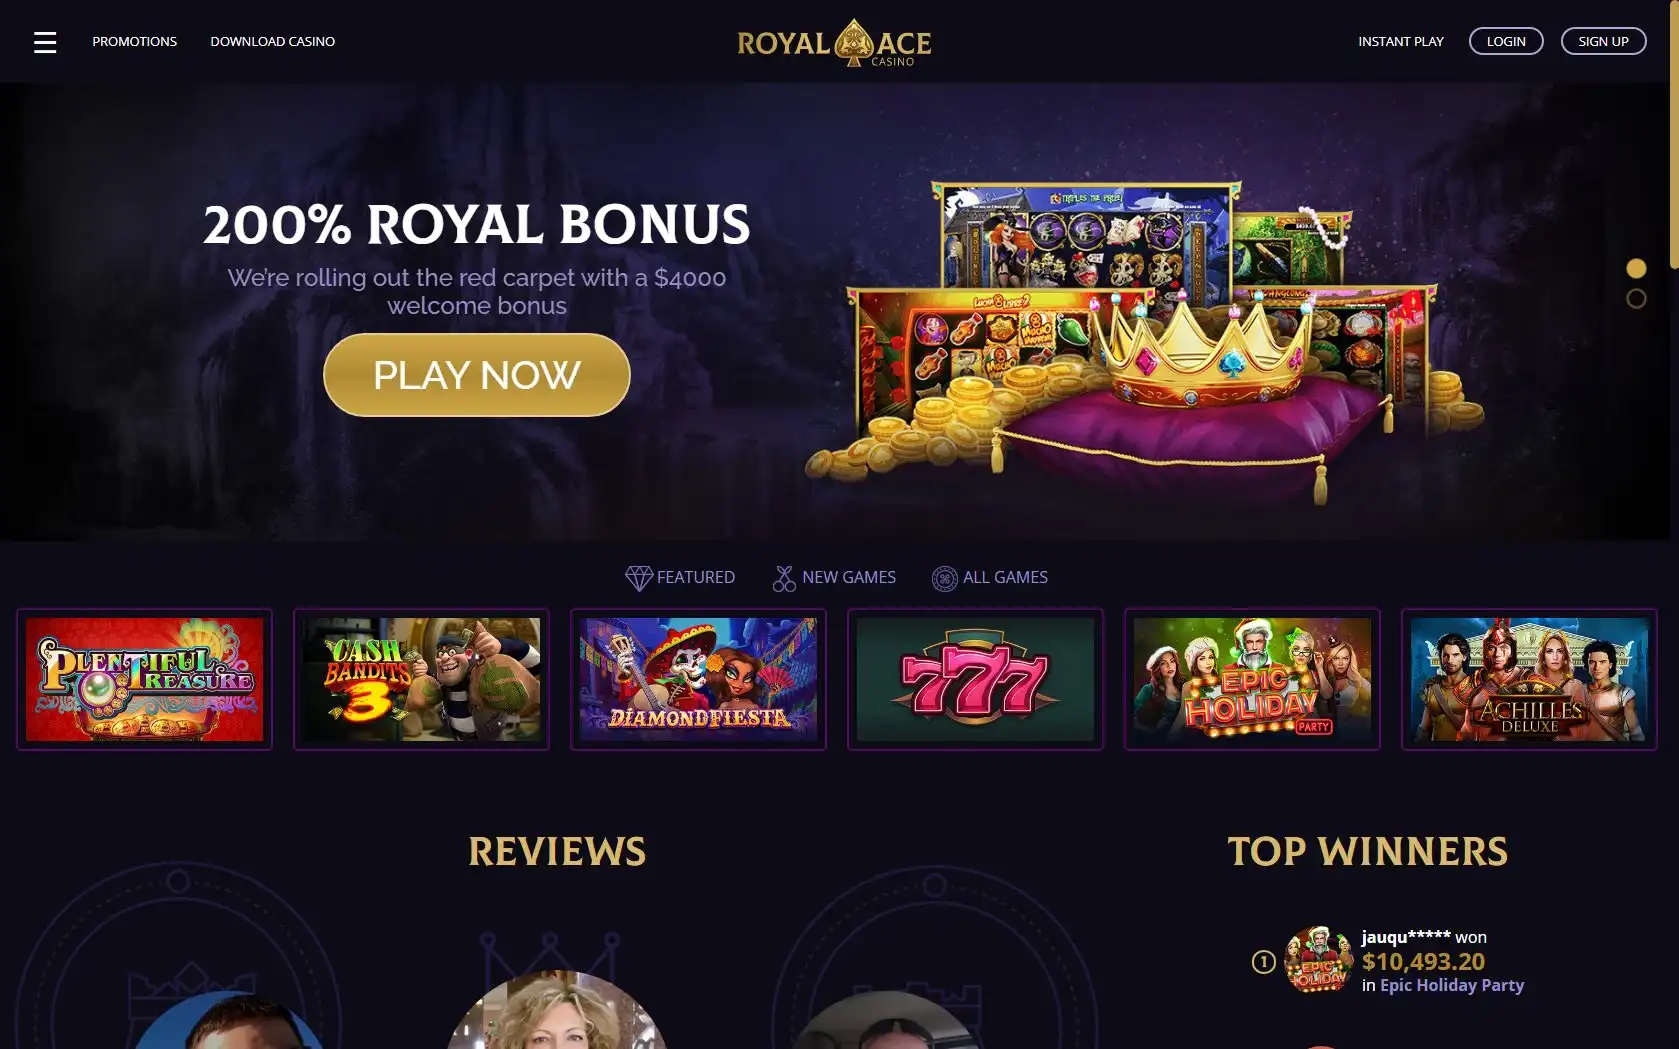Open the Diamond Fiesta game tile
The image size is (1679, 1049).
point(698,679)
